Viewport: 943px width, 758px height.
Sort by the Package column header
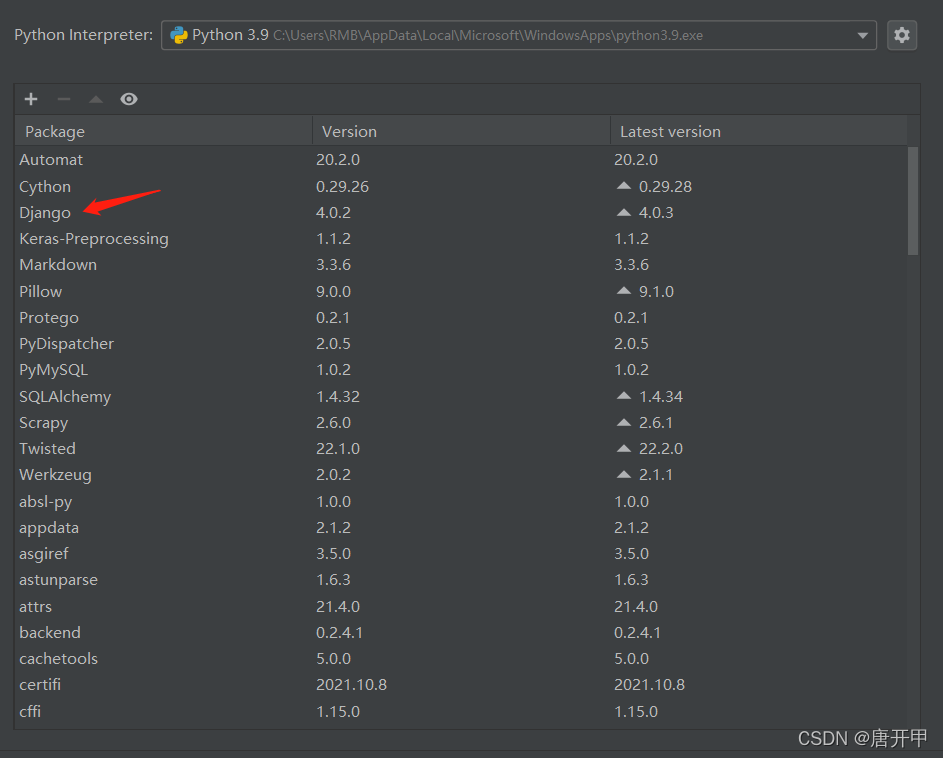click(163, 132)
